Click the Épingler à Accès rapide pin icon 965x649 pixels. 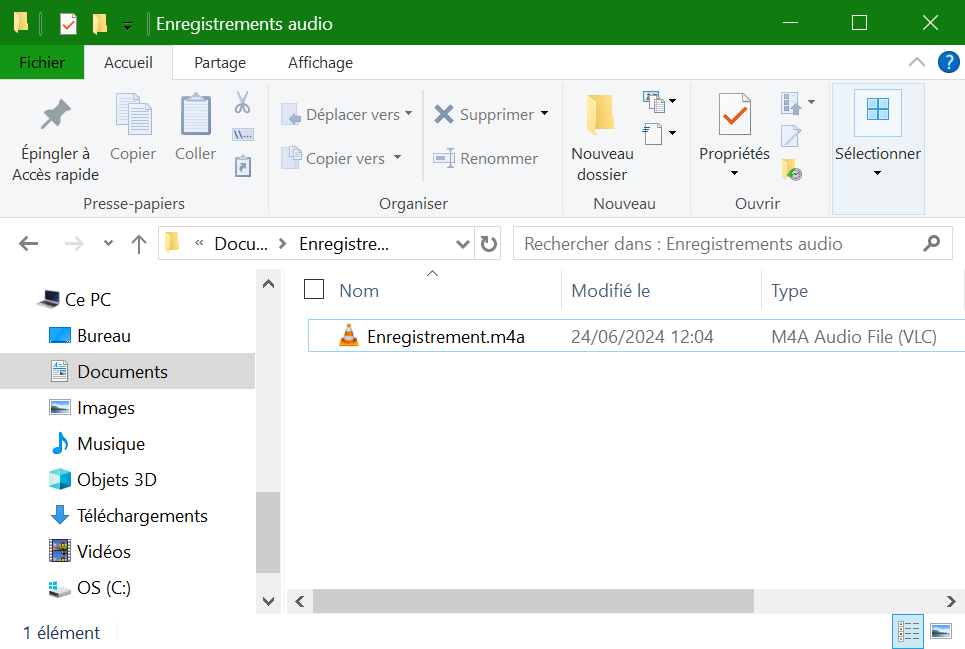pos(55,115)
